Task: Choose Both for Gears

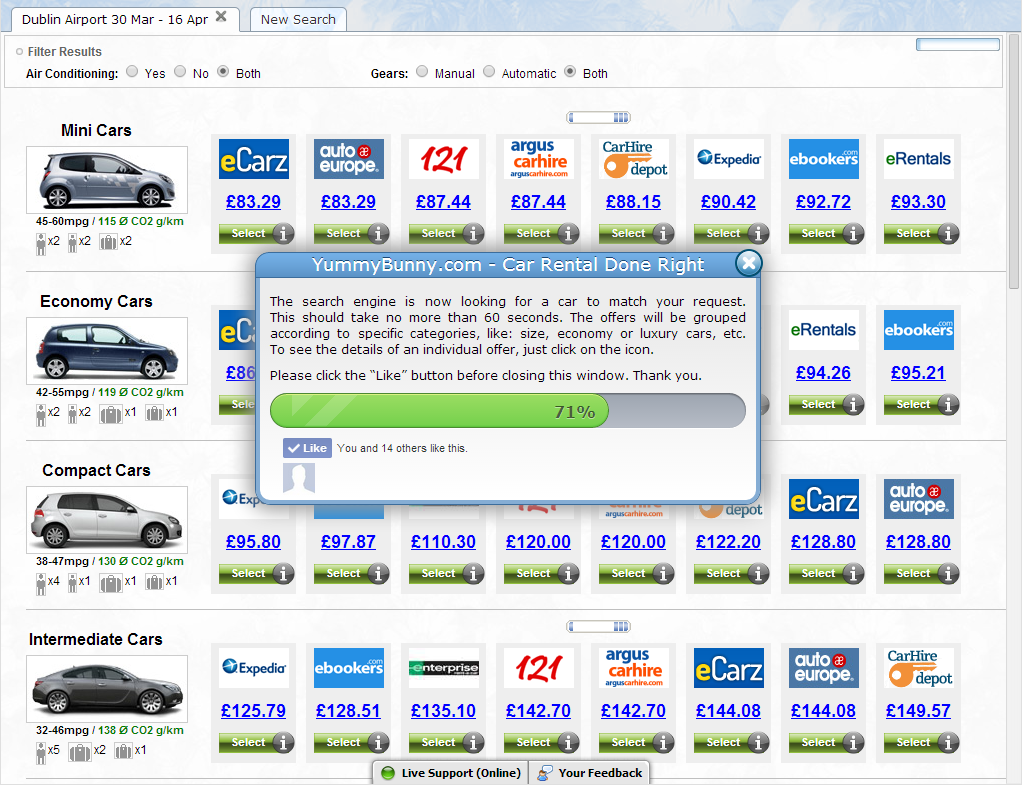Action: (570, 72)
